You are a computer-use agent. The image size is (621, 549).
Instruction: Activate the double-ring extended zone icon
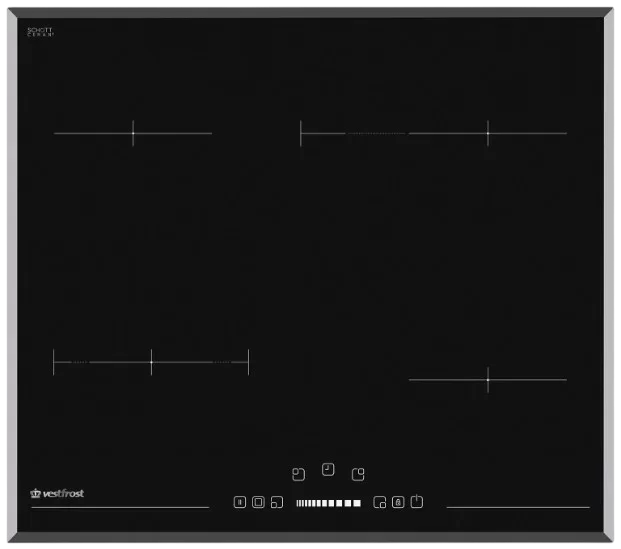(258, 502)
